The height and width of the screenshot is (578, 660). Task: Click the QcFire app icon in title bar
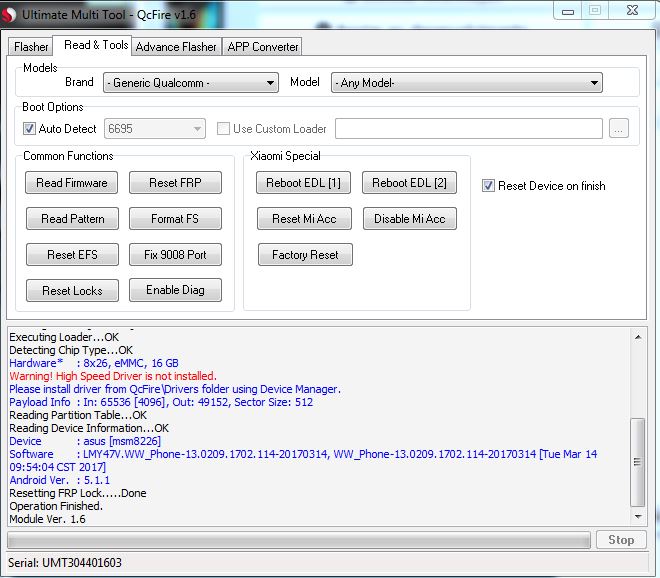click(x=8, y=15)
